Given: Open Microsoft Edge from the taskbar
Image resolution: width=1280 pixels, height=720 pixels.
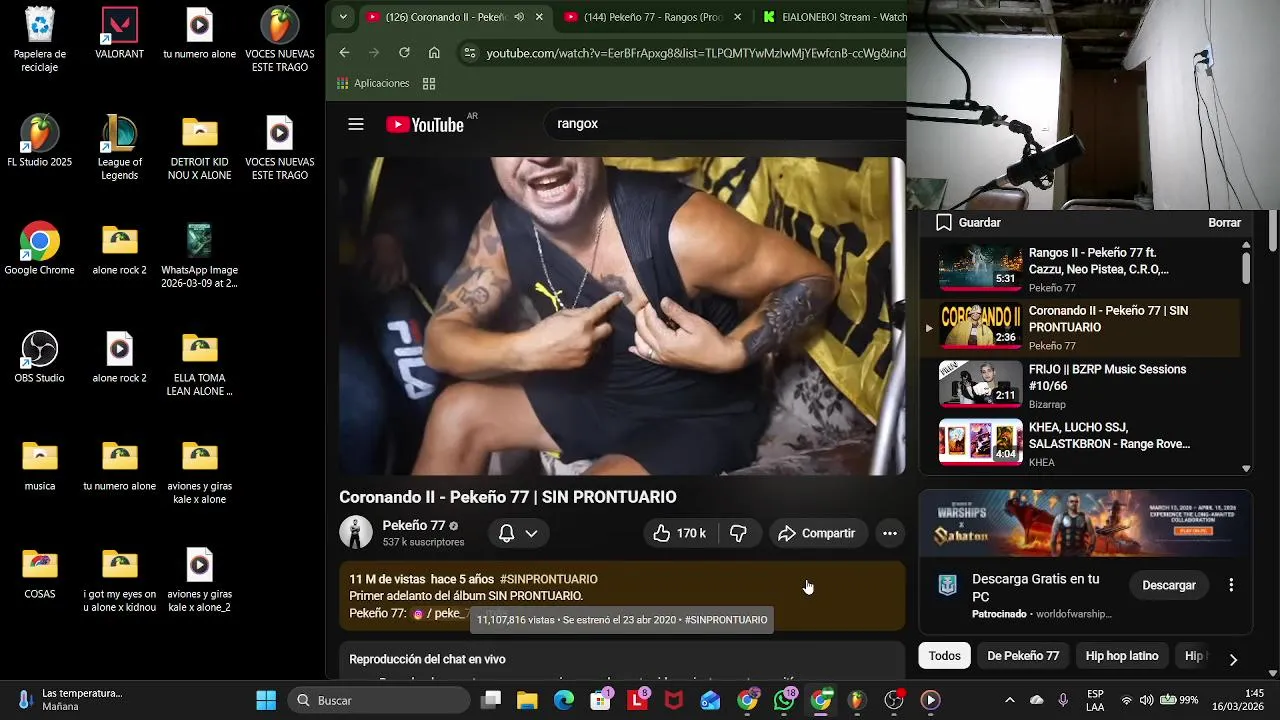Looking at the screenshot, I should click(x=564, y=700).
